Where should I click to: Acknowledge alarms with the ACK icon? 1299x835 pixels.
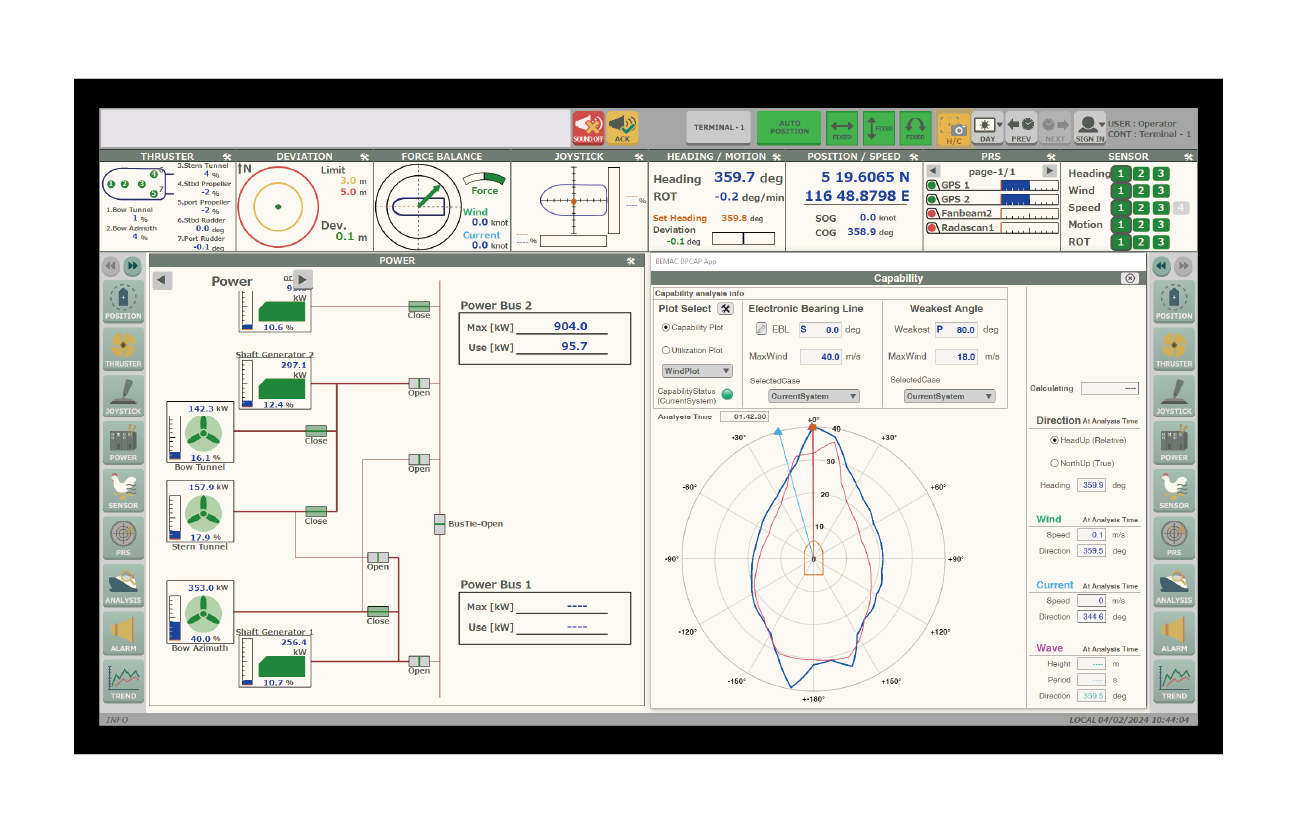click(622, 128)
